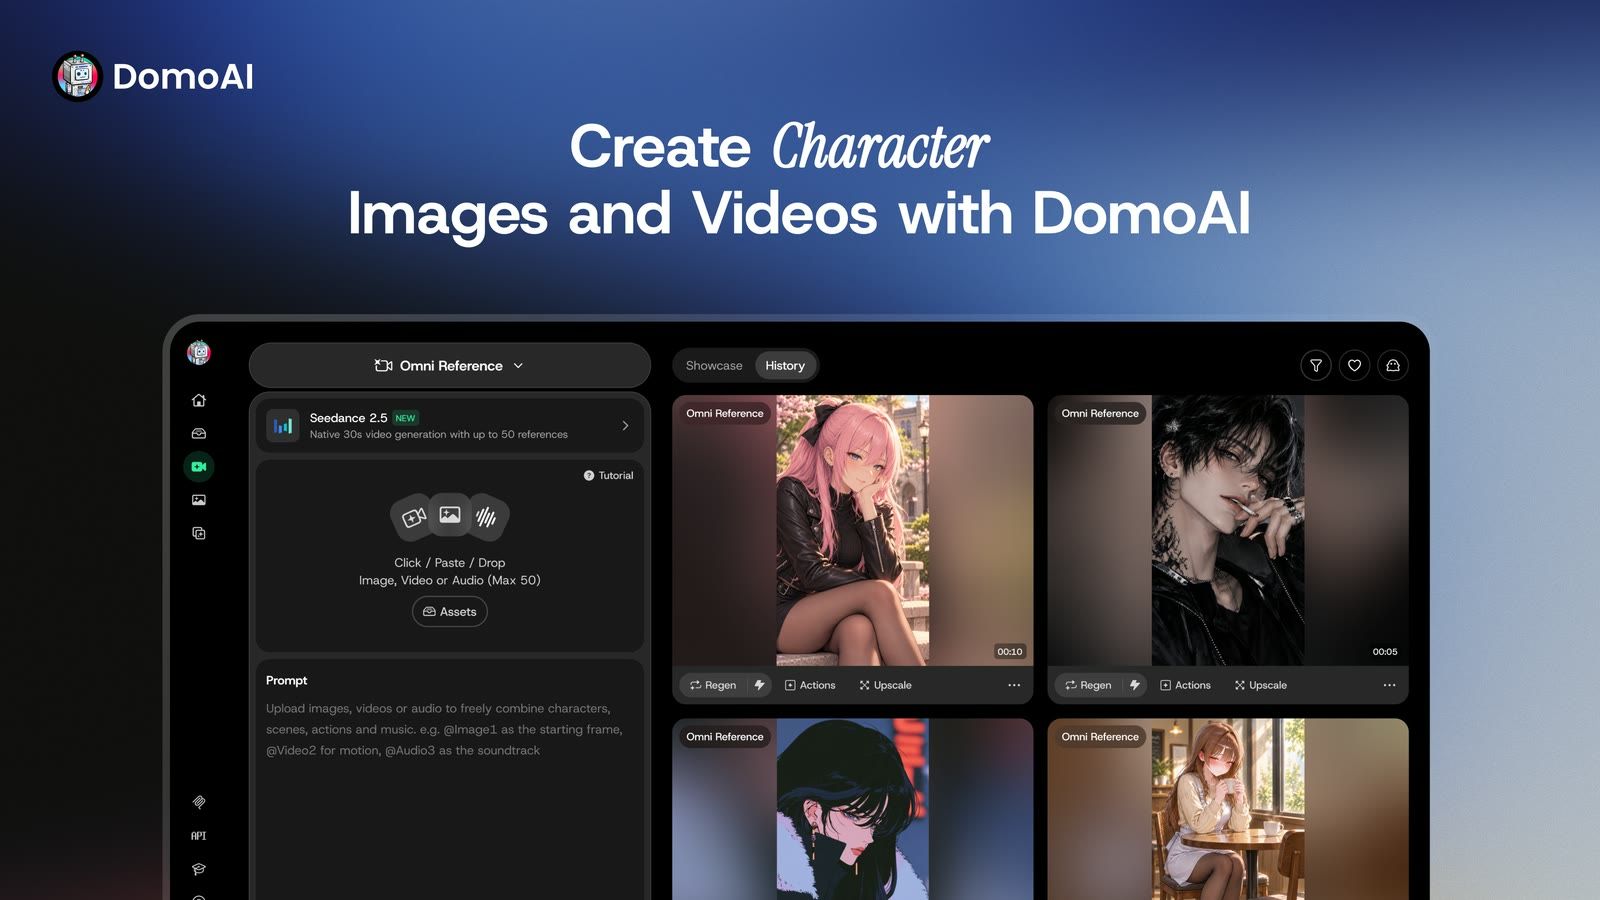
Task: Click the "NEW" badge beside Seedance 2.5
Action: coord(405,418)
